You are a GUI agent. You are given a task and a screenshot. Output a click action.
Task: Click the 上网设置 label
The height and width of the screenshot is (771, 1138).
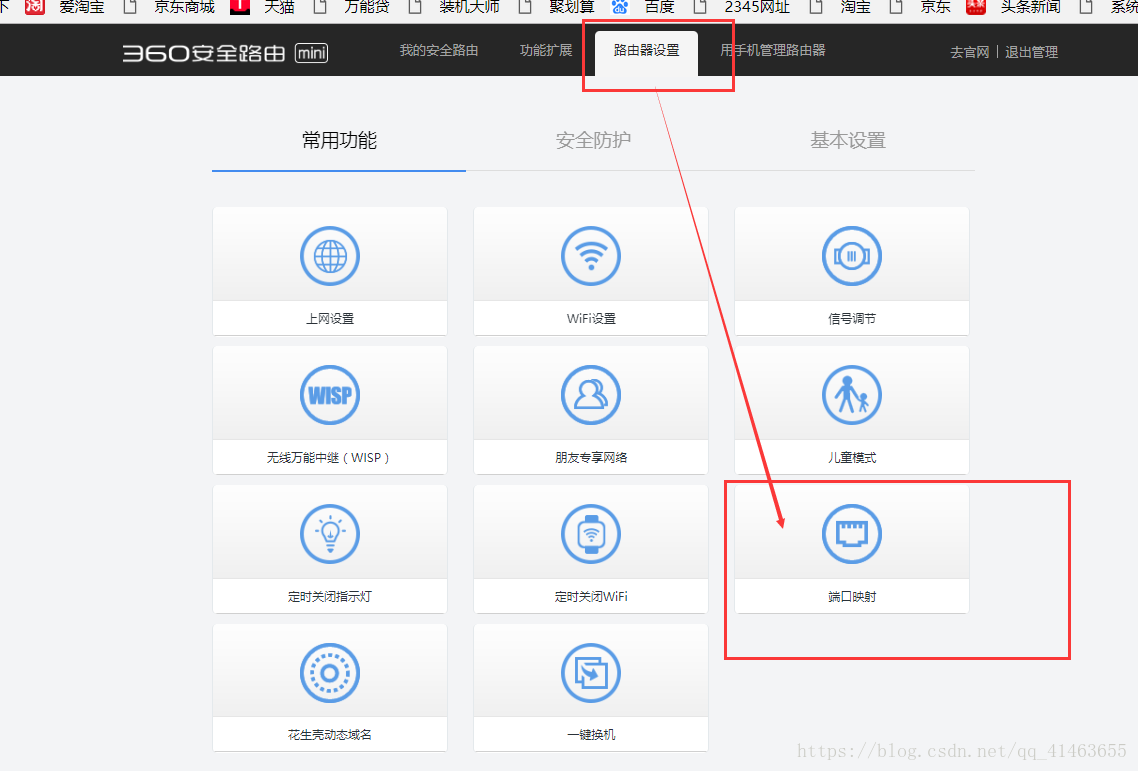pyautogui.click(x=329, y=319)
